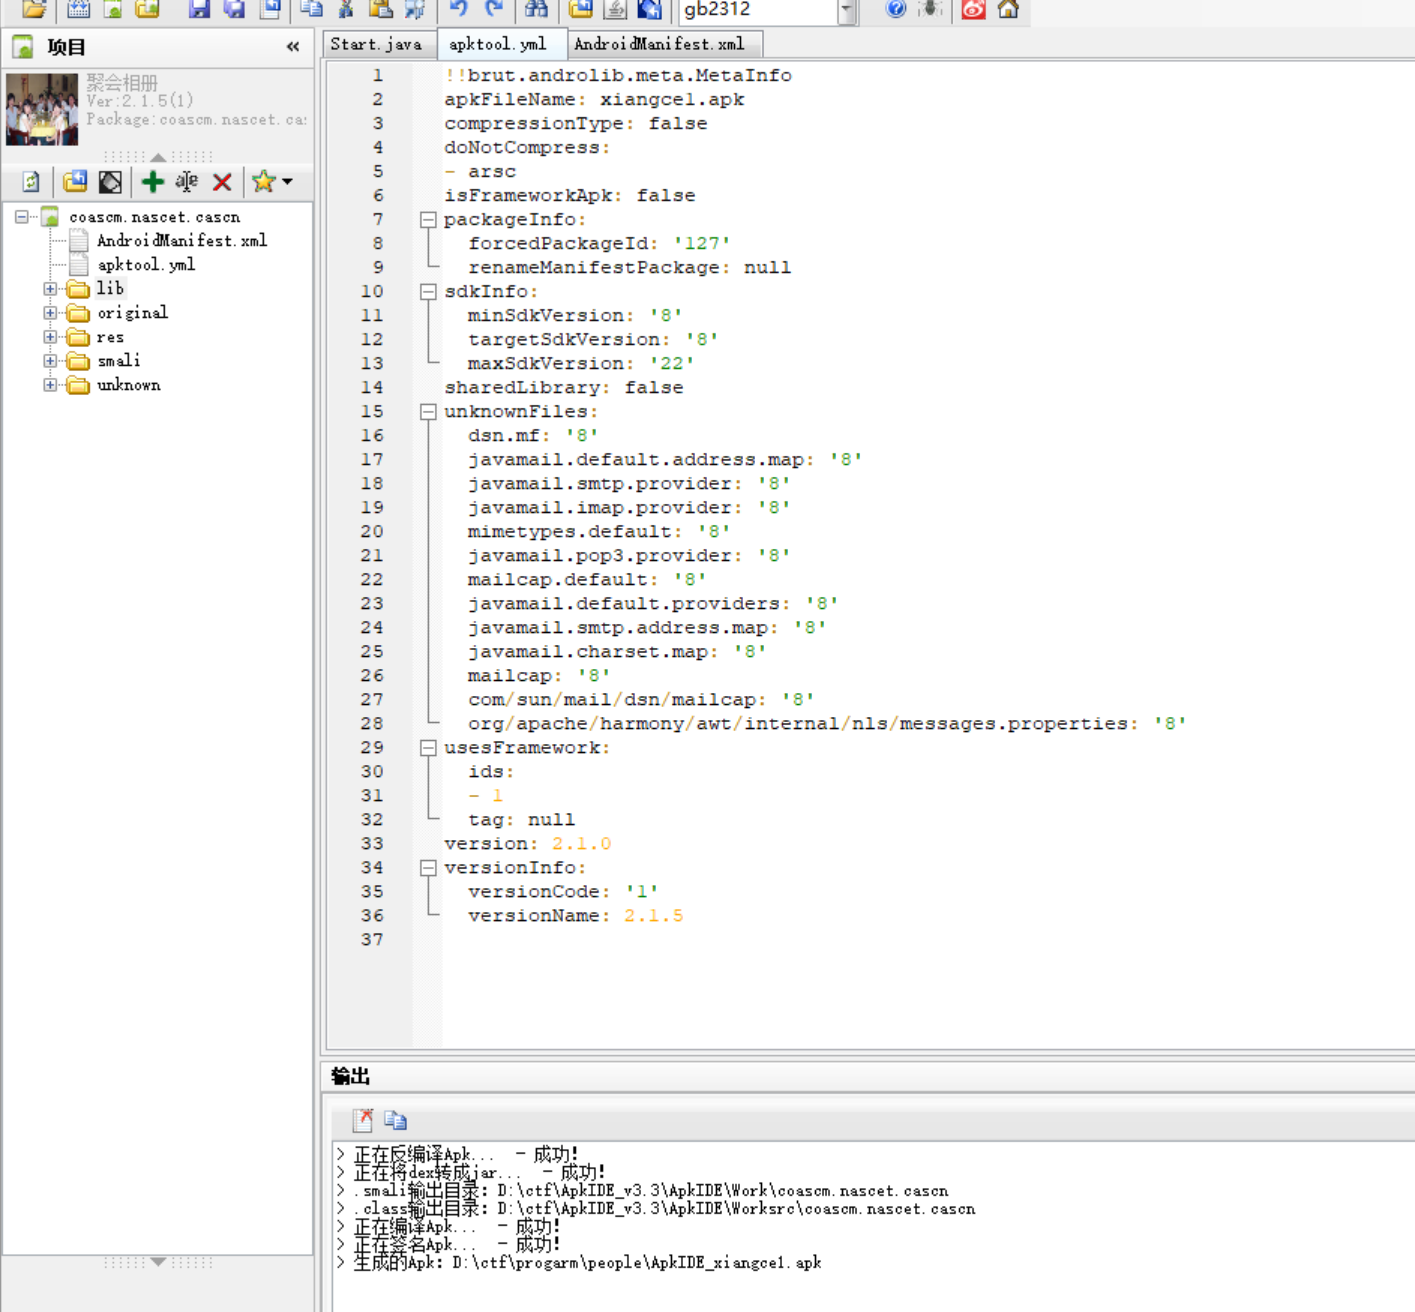Click the downward triangle handle below project tree
Viewport: 1415px width, 1312px height.
point(158,1262)
